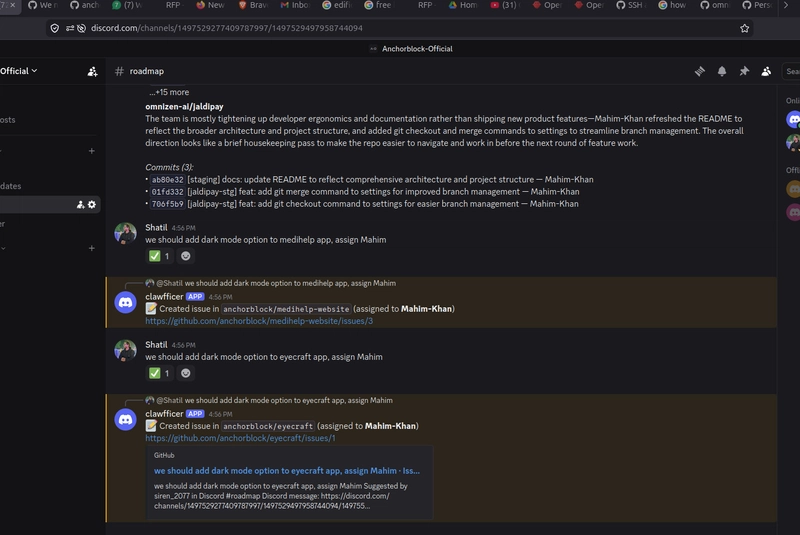Toggle the member list panel

point(766,71)
